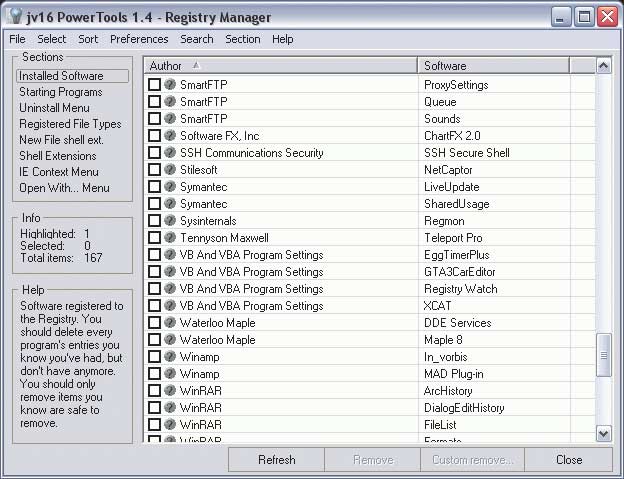The image size is (624, 479).
Task: Click the icon in the ProxySettings row
Action: (170, 84)
